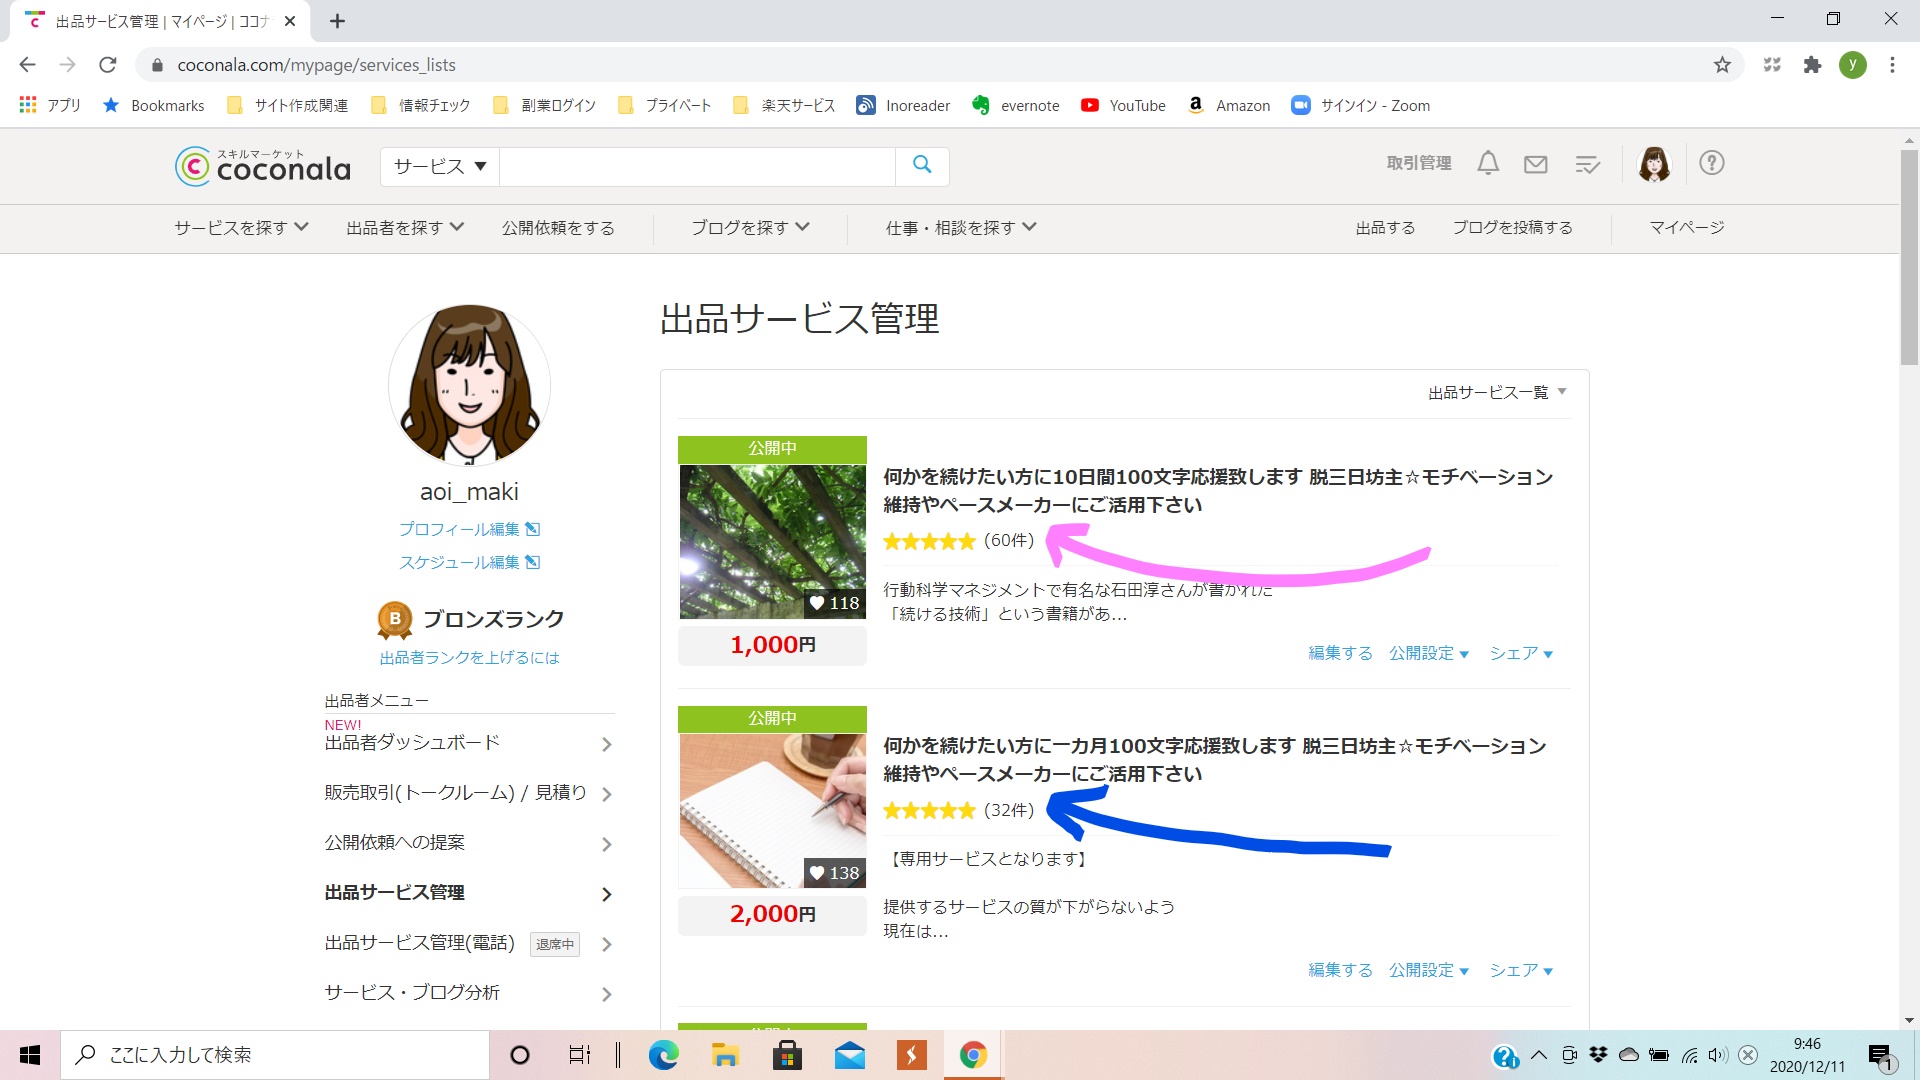Click 出品者ランクを上げるには link
Screen dimensions: 1920x1080
(465, 657)
